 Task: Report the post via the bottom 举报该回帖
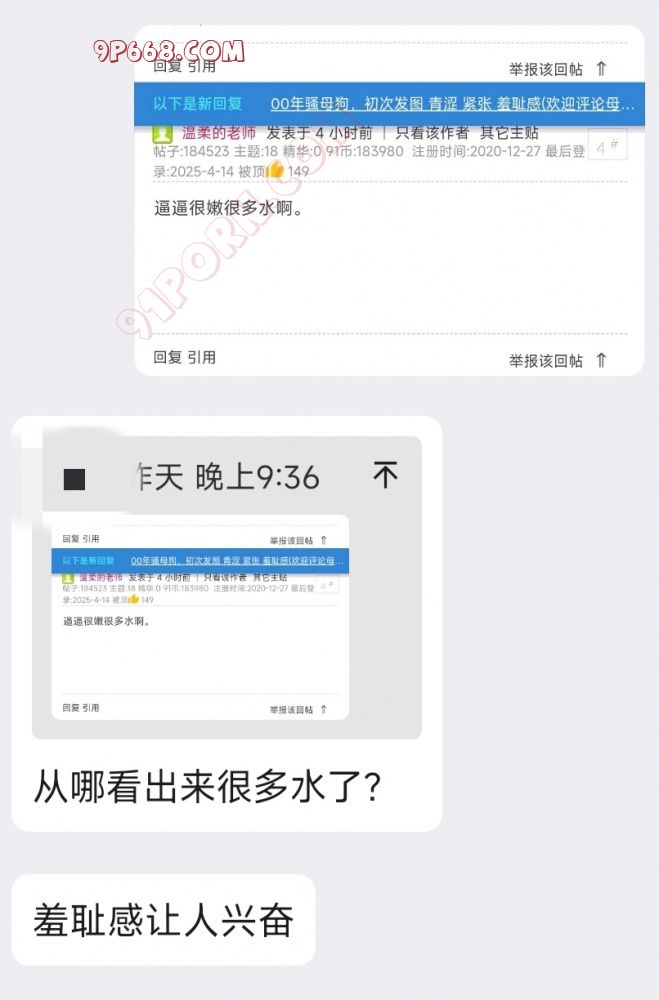(546, 361)
